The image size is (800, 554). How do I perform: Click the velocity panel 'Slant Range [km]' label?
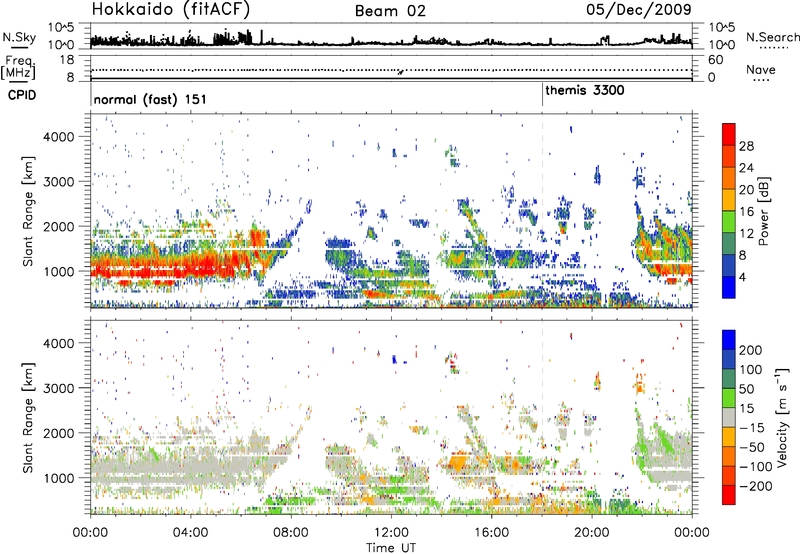(28, 417)
